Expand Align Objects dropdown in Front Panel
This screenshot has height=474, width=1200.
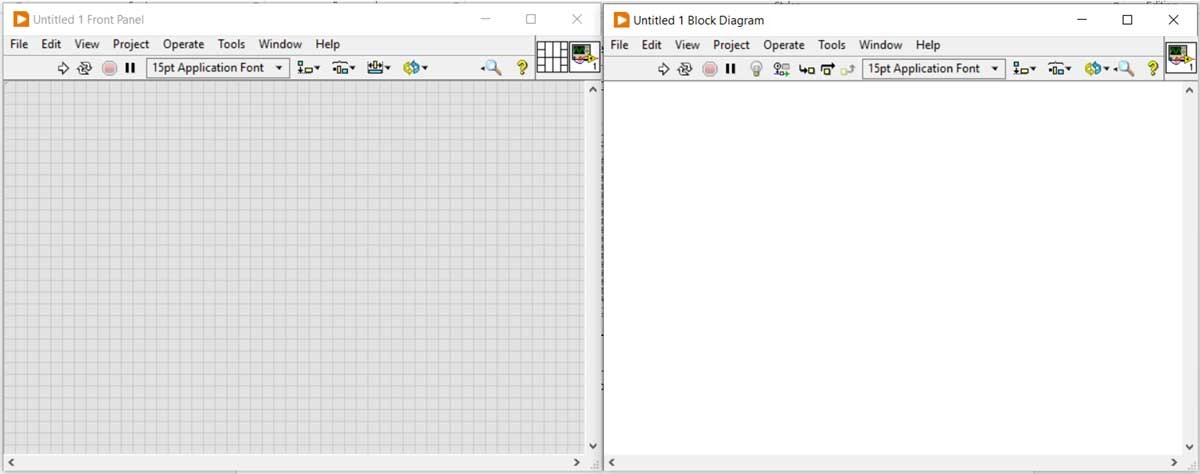pos(309,68)
